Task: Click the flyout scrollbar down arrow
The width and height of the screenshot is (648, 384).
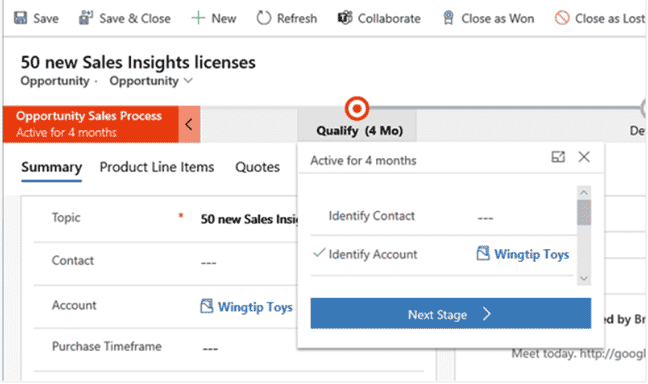Action: [x=584, y=279]
